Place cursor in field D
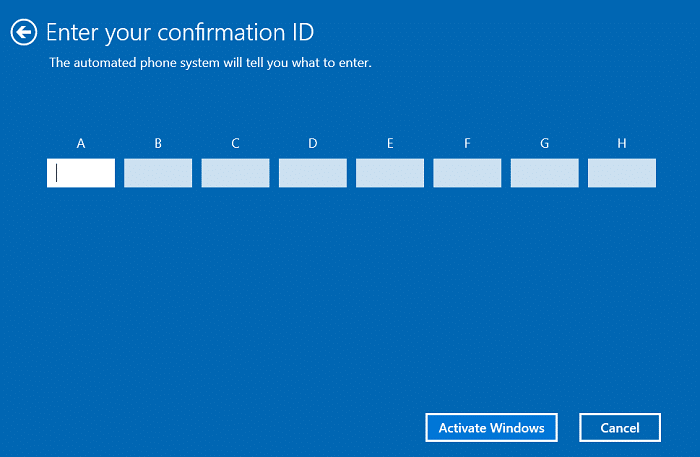700x457 pixels. tap(312, 173)
